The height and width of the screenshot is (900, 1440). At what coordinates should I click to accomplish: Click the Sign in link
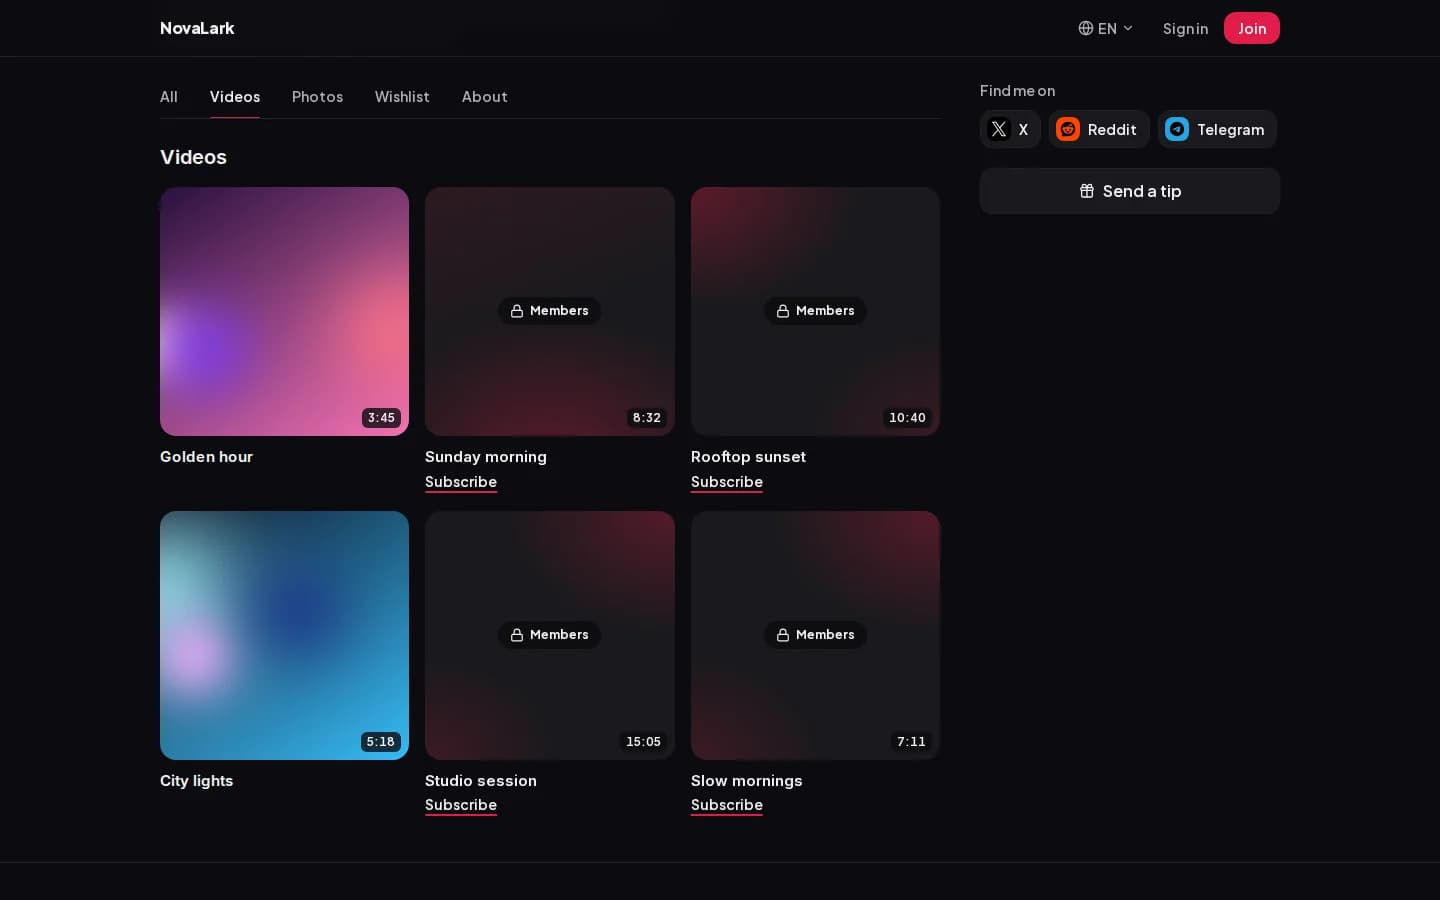coord(1185,28)
